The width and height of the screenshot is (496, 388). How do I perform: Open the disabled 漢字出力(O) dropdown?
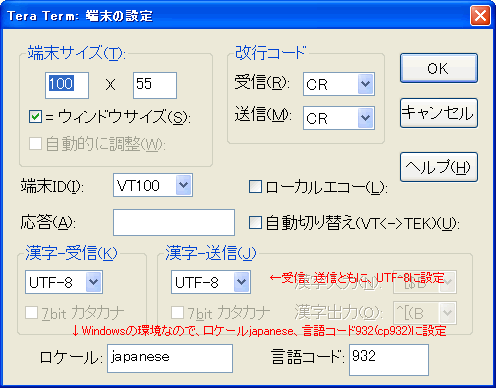[x=425, y=313]
